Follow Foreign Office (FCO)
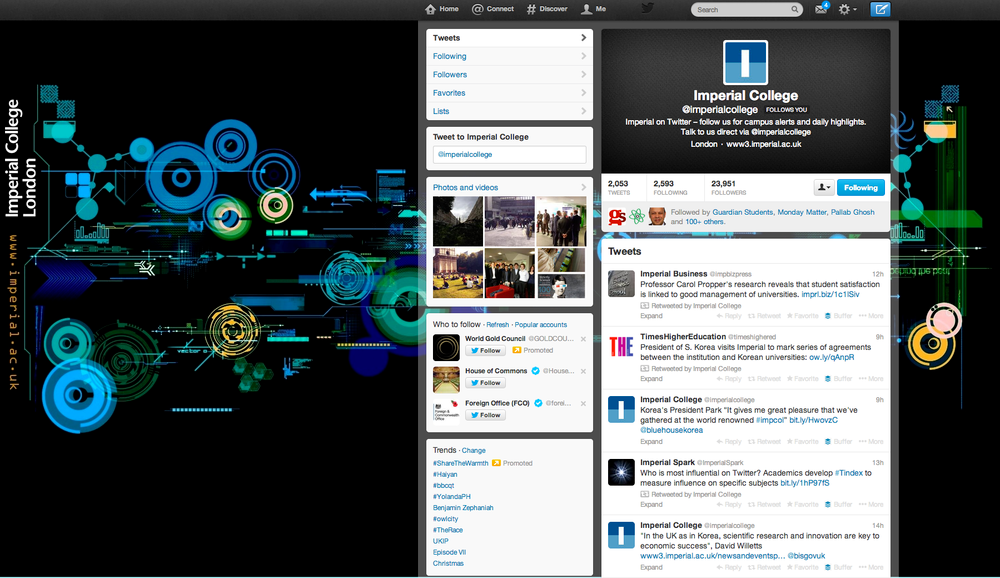The height and width of the screenshot is (578, 1000). 485,415
